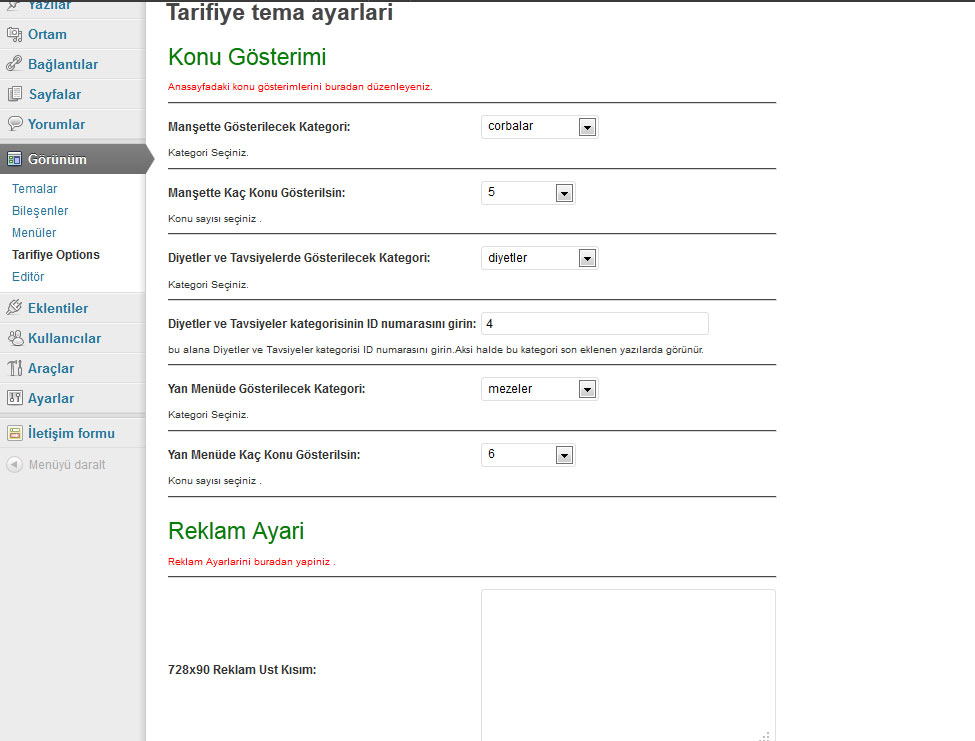Open Yan Menüde Gösterilecek Kategori dropdown

(x=539, y=389)
